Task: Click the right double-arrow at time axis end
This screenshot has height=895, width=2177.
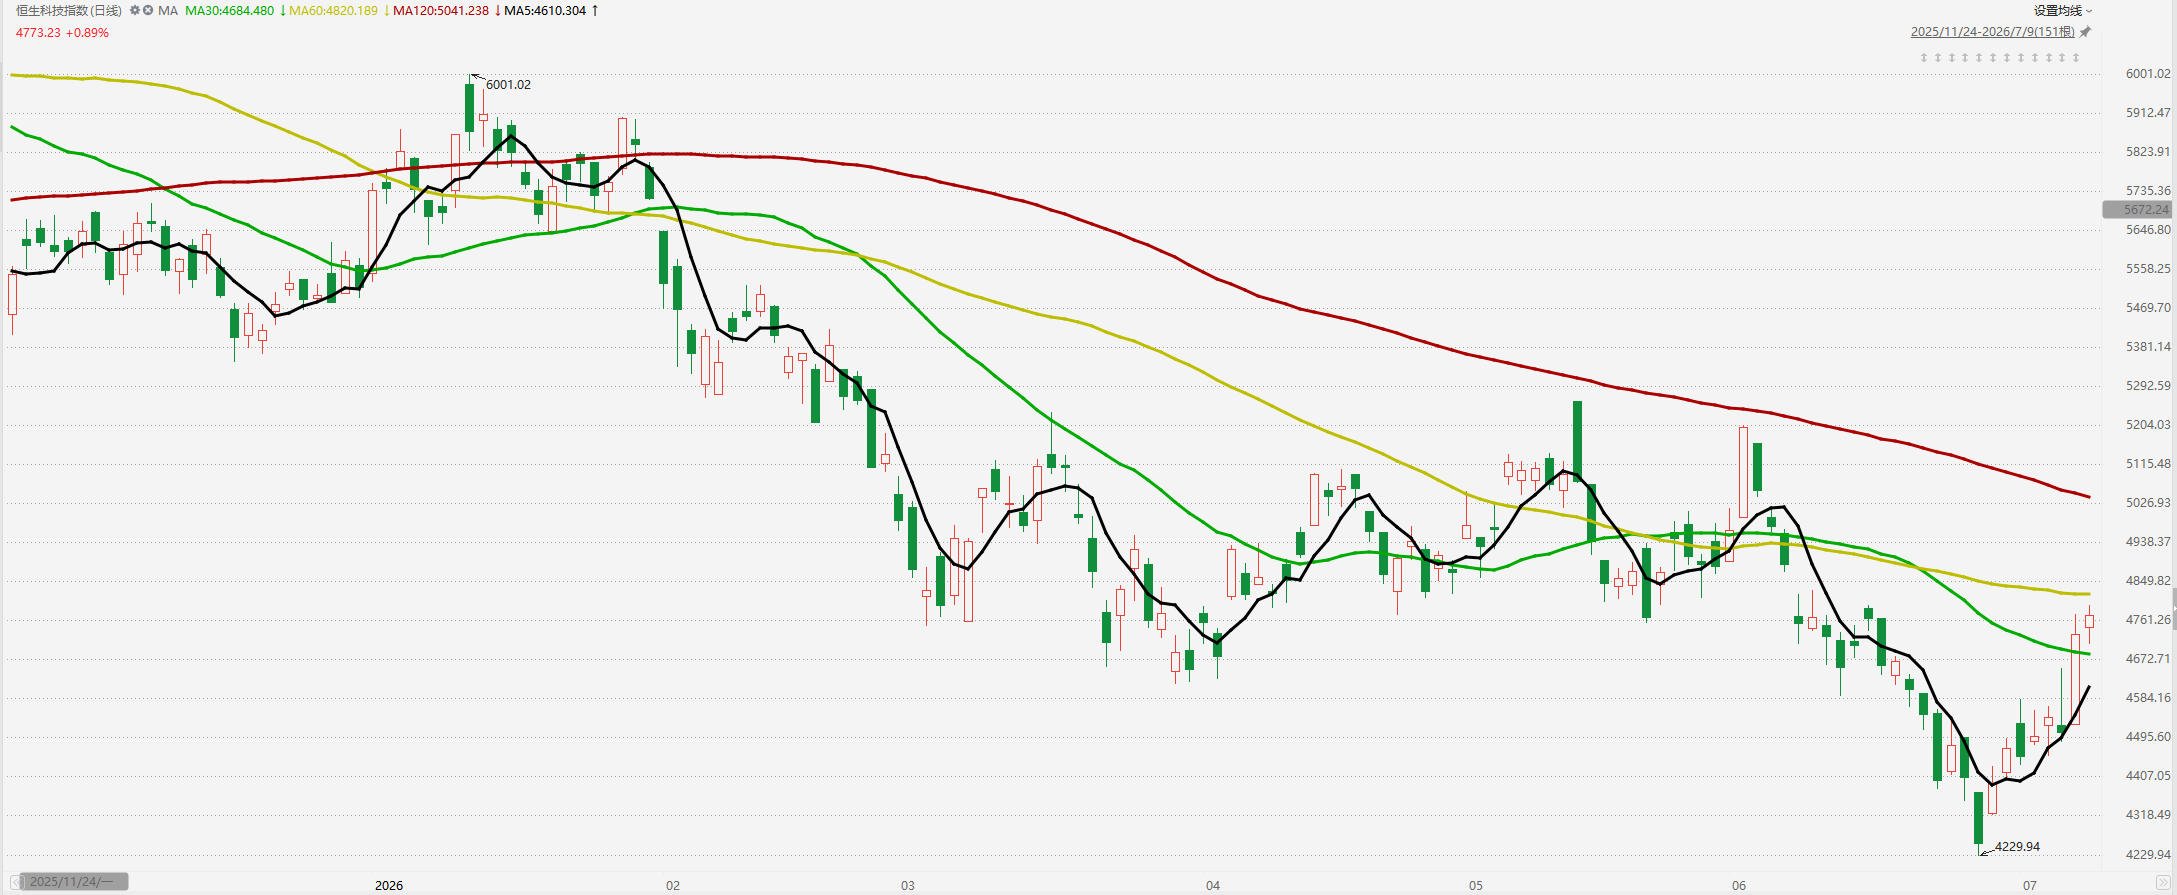Action: [2165, 882]
